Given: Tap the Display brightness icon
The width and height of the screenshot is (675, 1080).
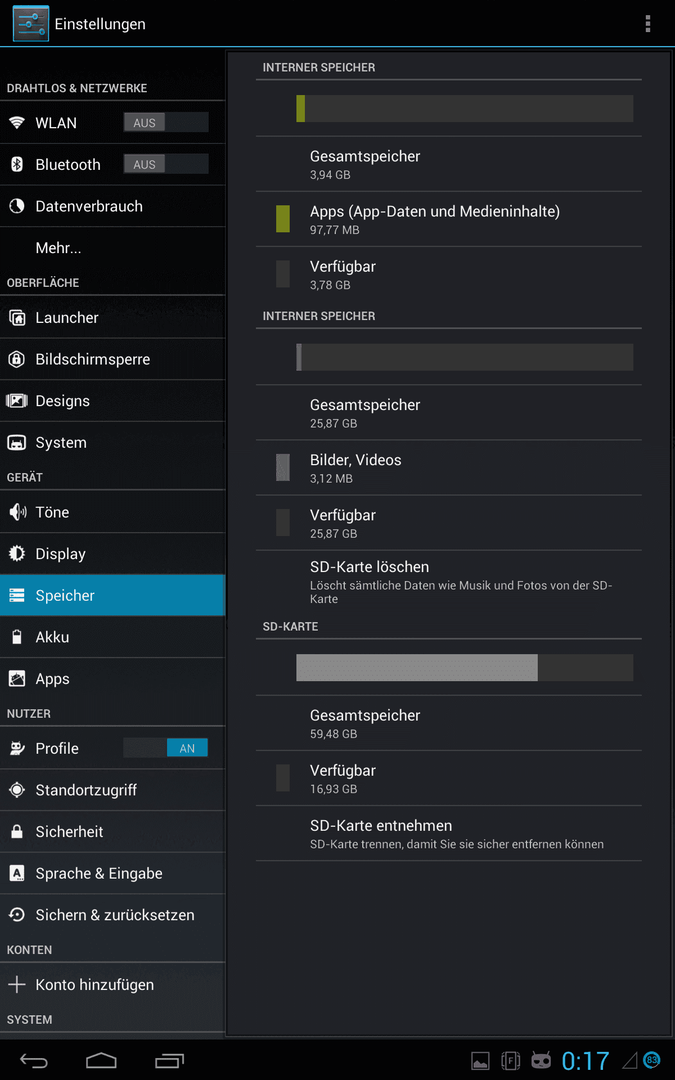Looking at the screenshot, I should click(17, 554).
